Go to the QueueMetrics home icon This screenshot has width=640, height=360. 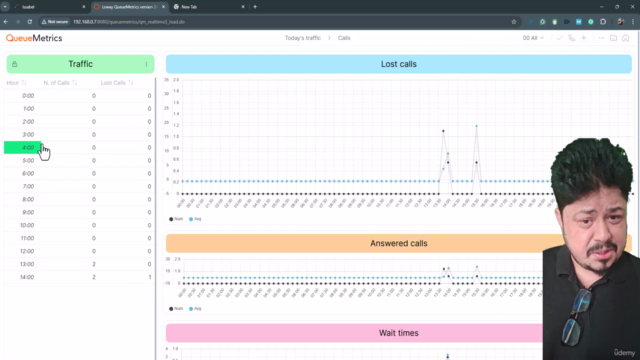(x=626, y=38)
